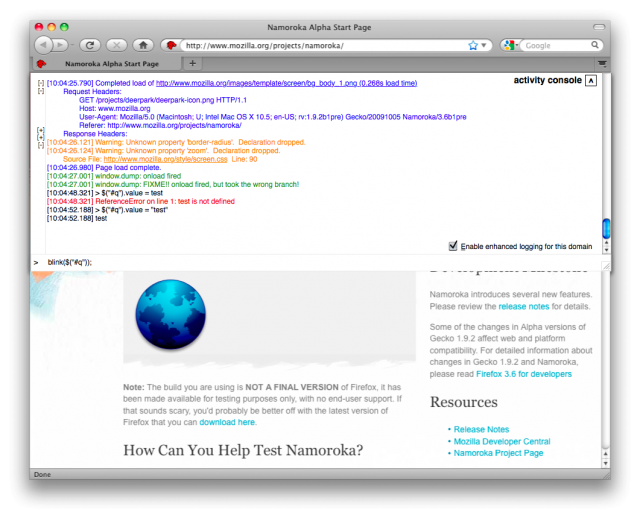Collapse the Completed load log entry
The image size is (640, 518).
pyautogui.click(x=40, y=83)
